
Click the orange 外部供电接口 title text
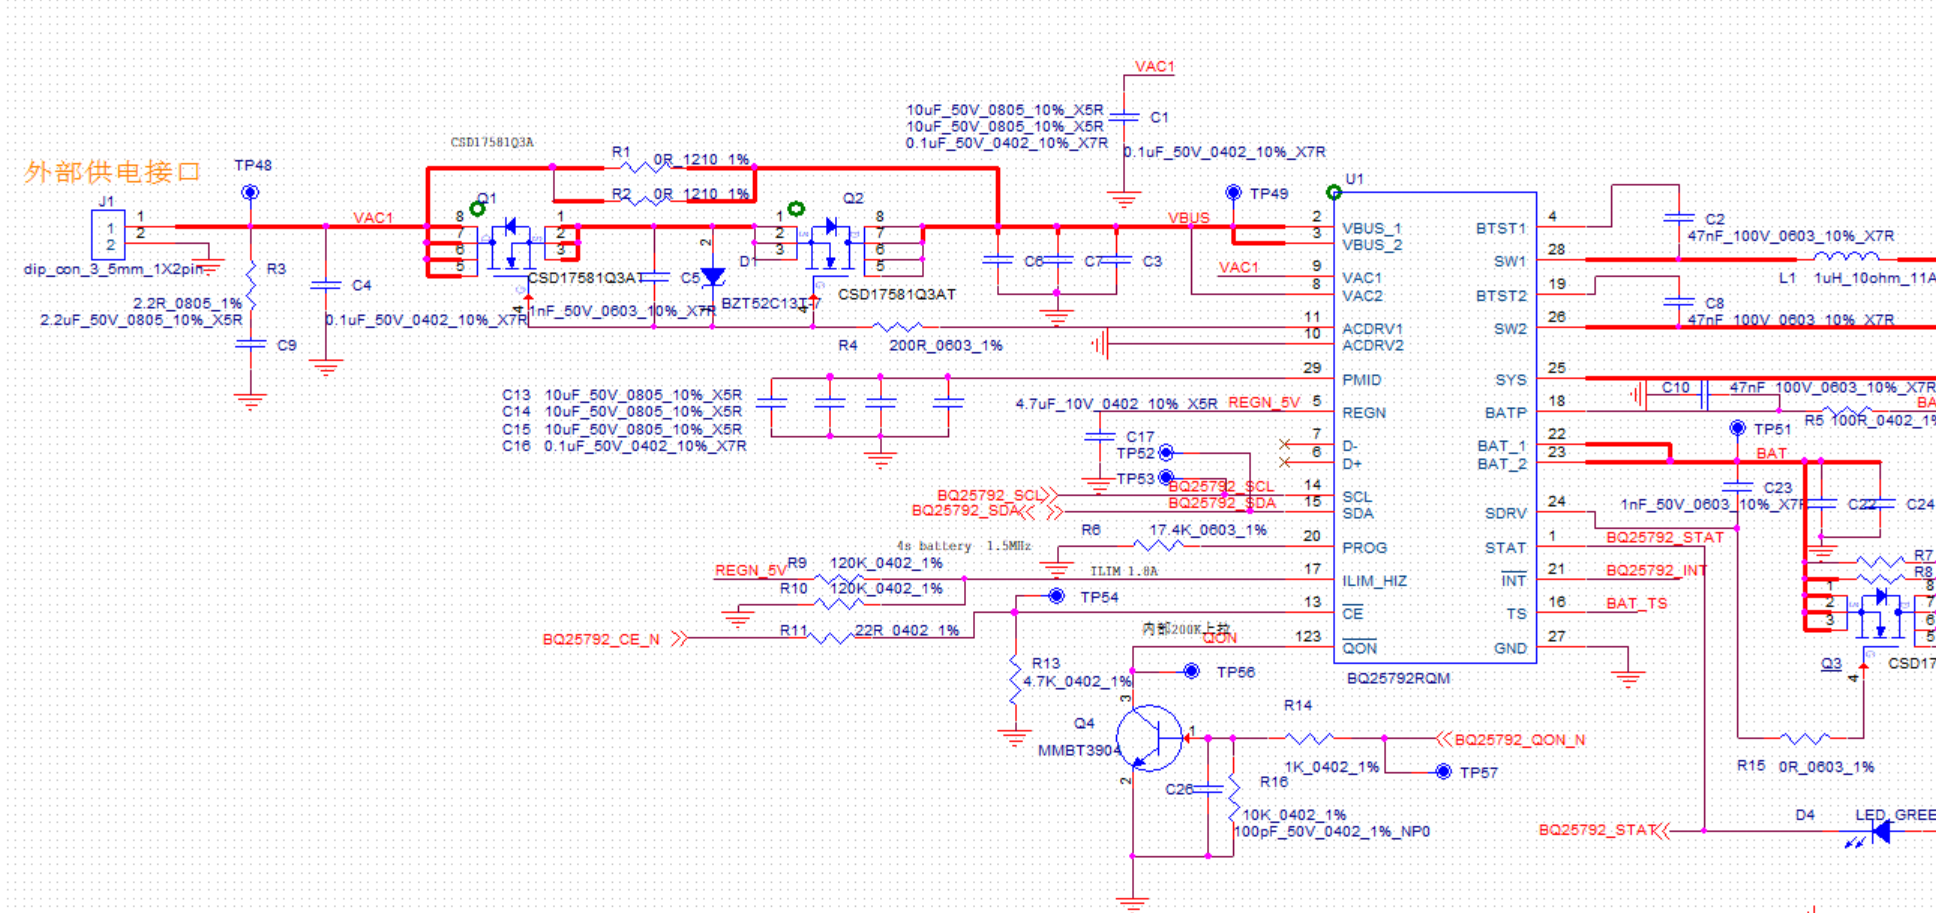coord(113,172)
